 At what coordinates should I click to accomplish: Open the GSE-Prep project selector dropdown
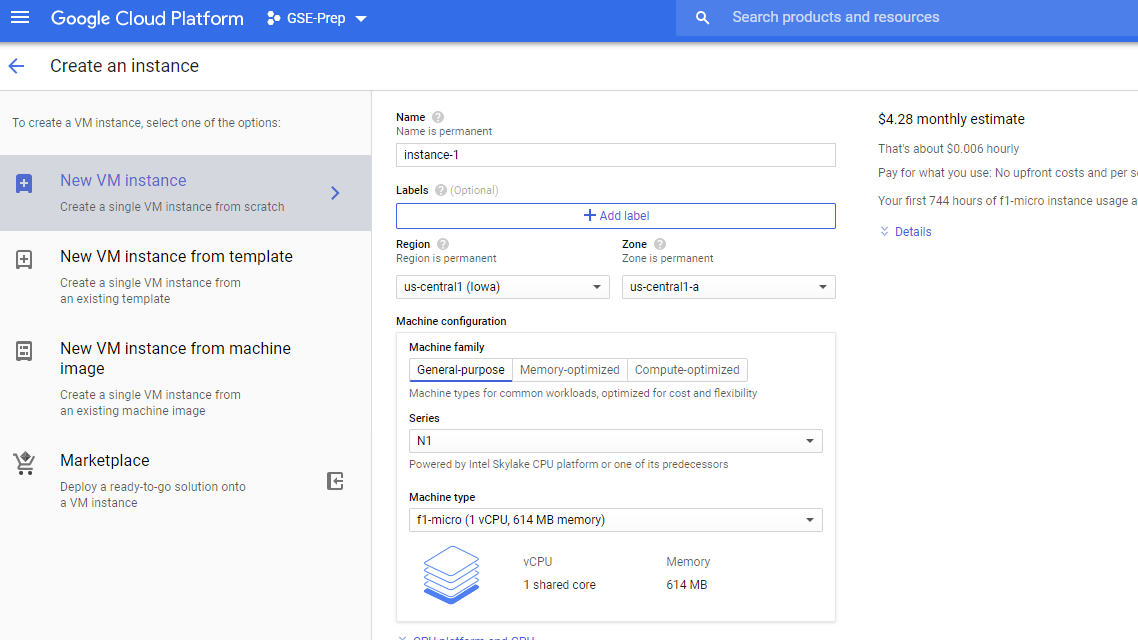point(317,18)
